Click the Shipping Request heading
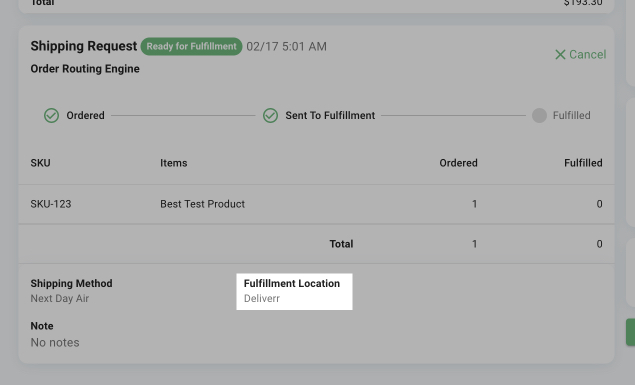The height and width of the screenshot is (385, 635). (84, 46)
